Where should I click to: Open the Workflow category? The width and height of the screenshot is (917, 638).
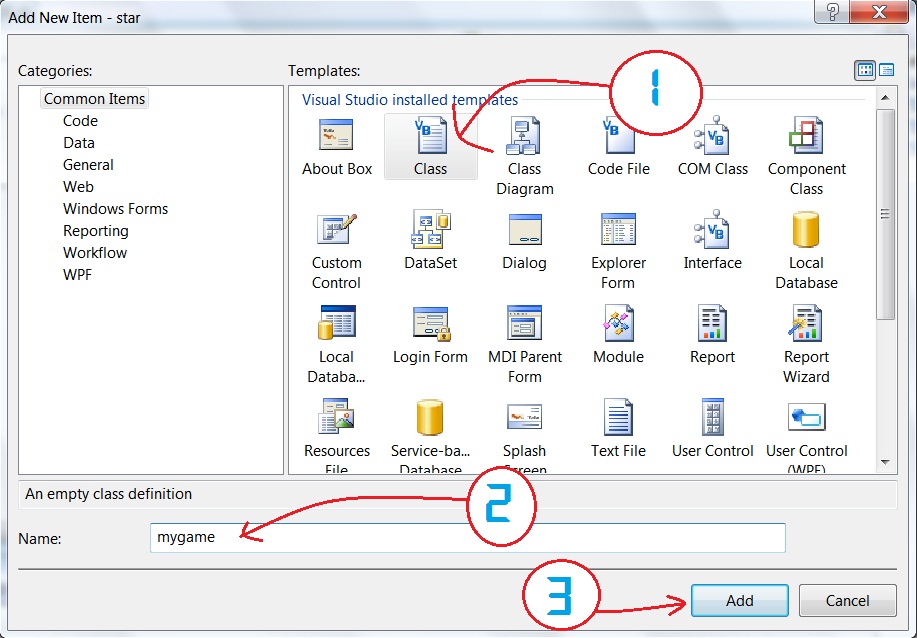(95, 253)
